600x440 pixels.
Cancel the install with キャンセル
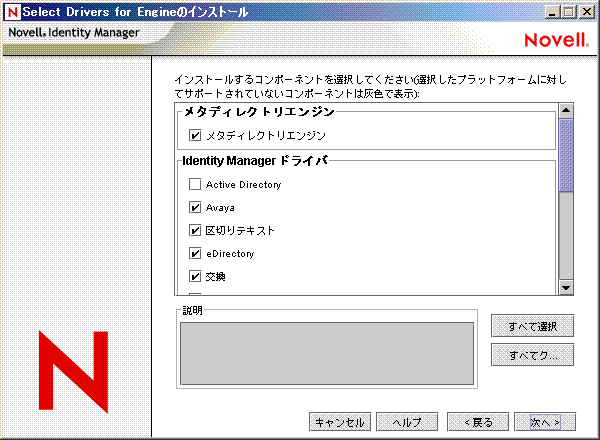click(340, 422)
